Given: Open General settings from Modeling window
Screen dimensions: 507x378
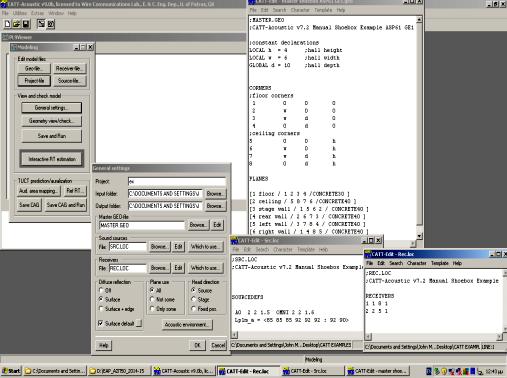Looking at the screenshot, I should click(x=51, y=108).
